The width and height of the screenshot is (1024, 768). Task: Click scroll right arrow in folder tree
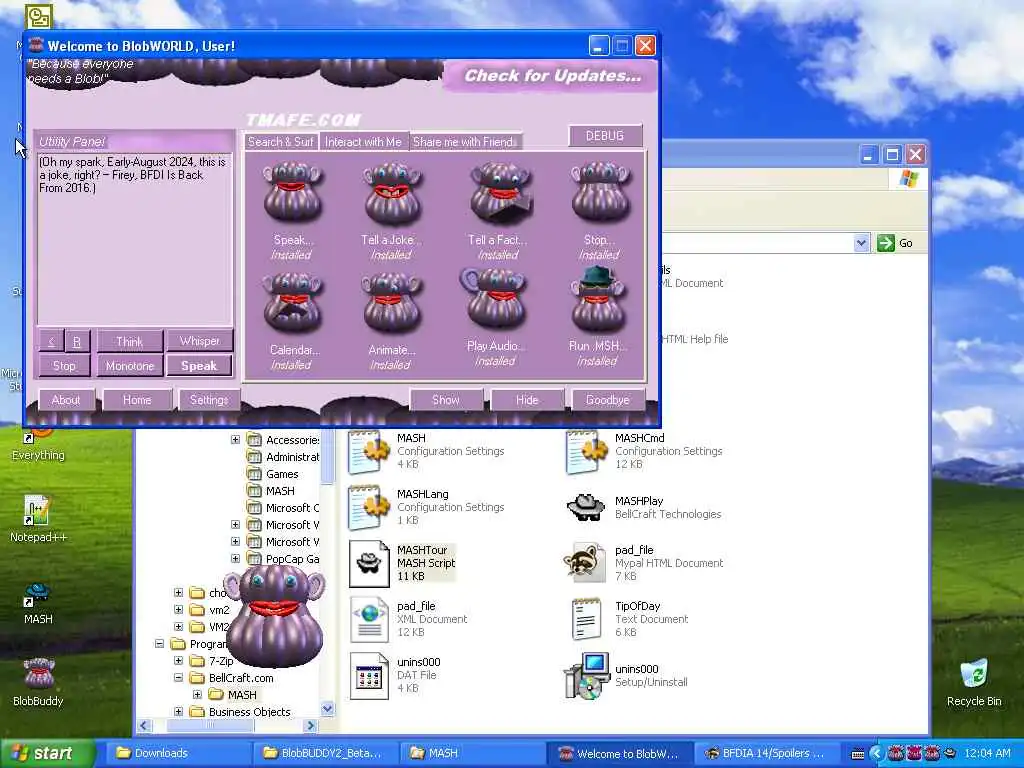[311, 726]
